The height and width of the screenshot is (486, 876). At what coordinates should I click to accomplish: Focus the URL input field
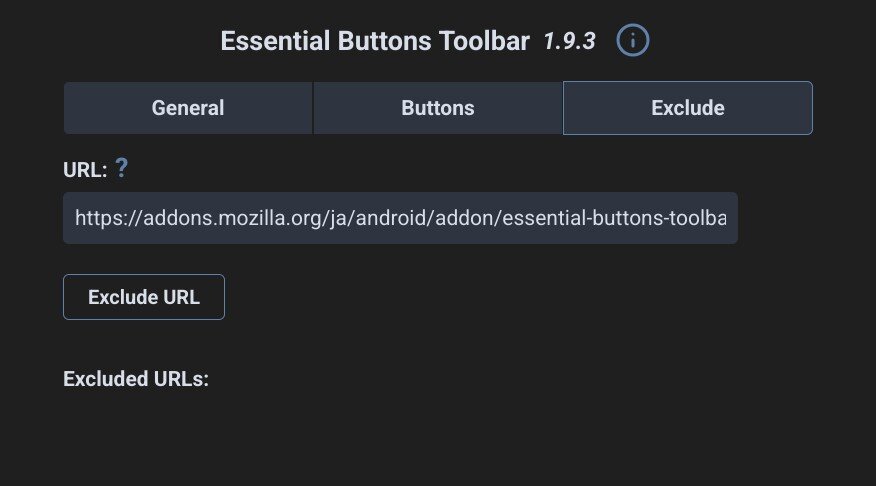click(400, 218)
